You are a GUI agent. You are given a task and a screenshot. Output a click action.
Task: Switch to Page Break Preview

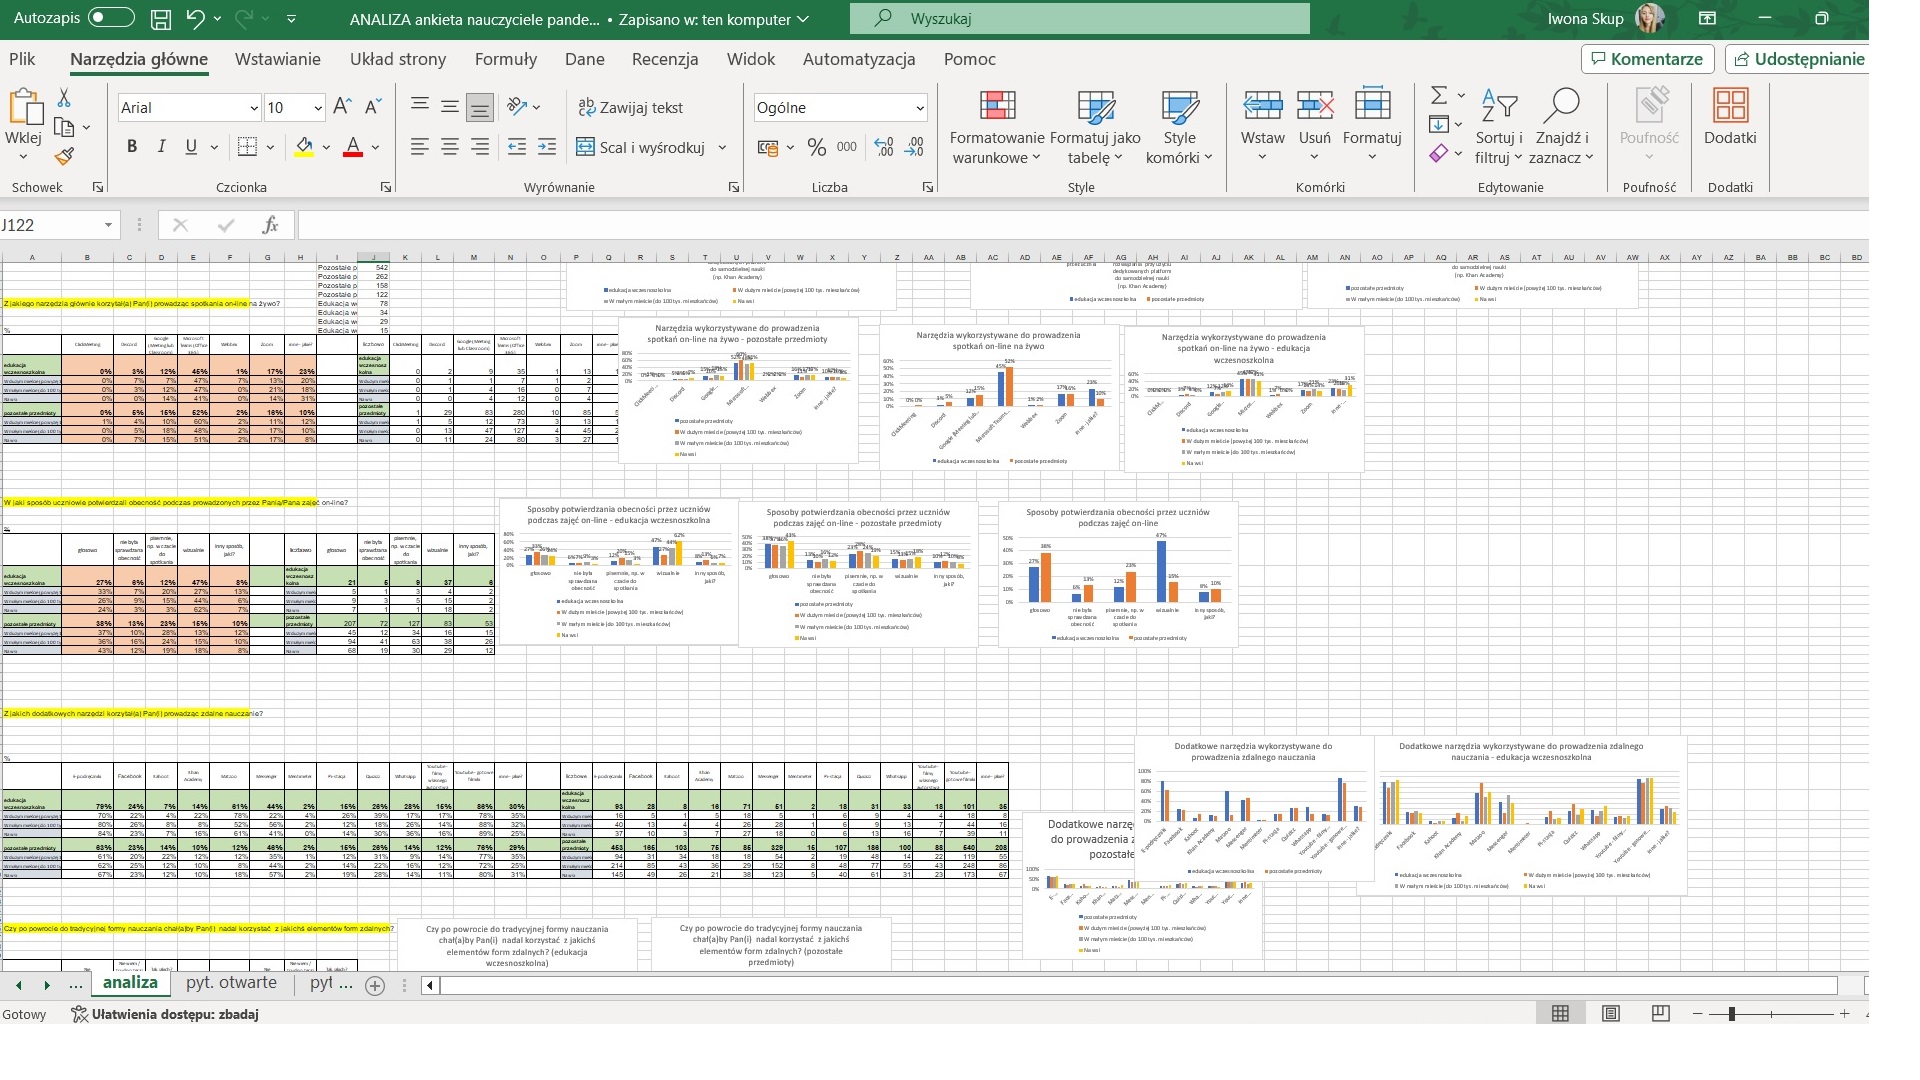tap(1660, 1014)
